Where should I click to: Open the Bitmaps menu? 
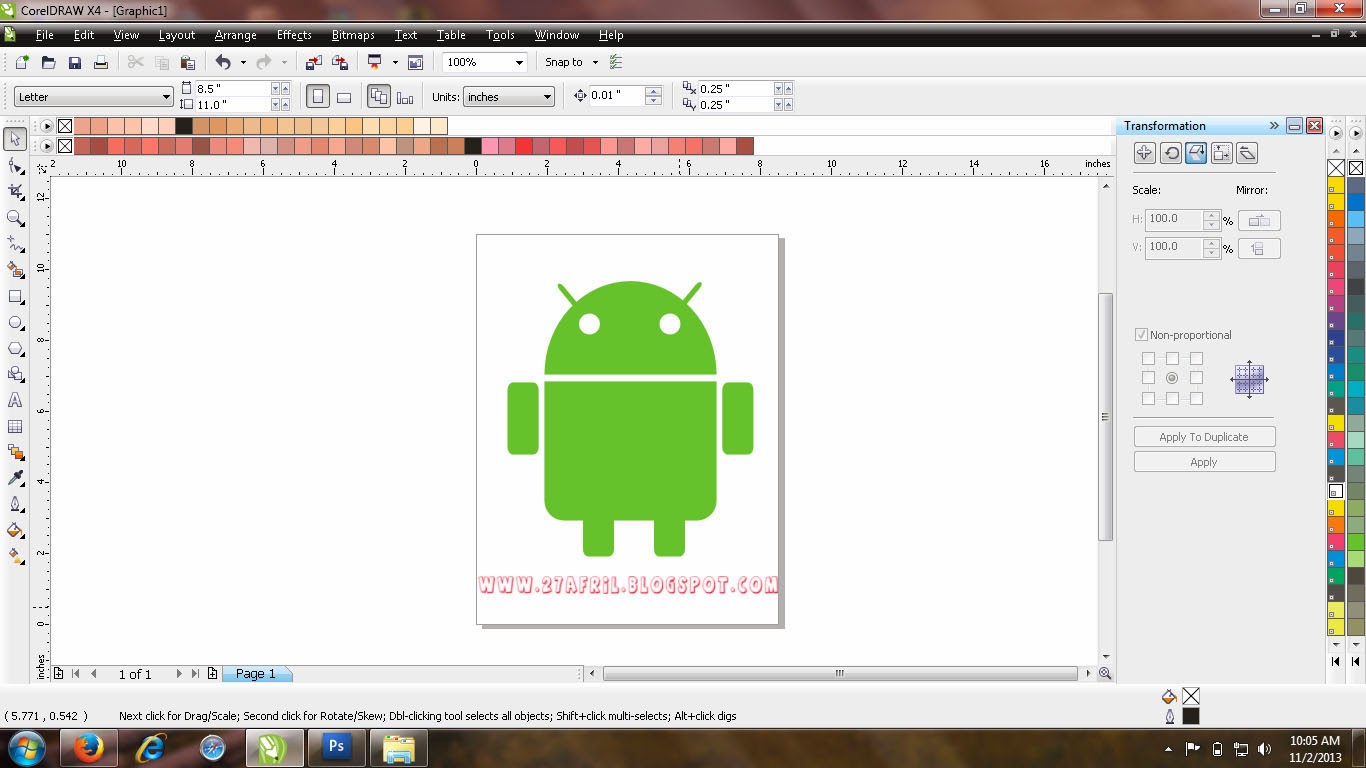[x=352, y=35]
